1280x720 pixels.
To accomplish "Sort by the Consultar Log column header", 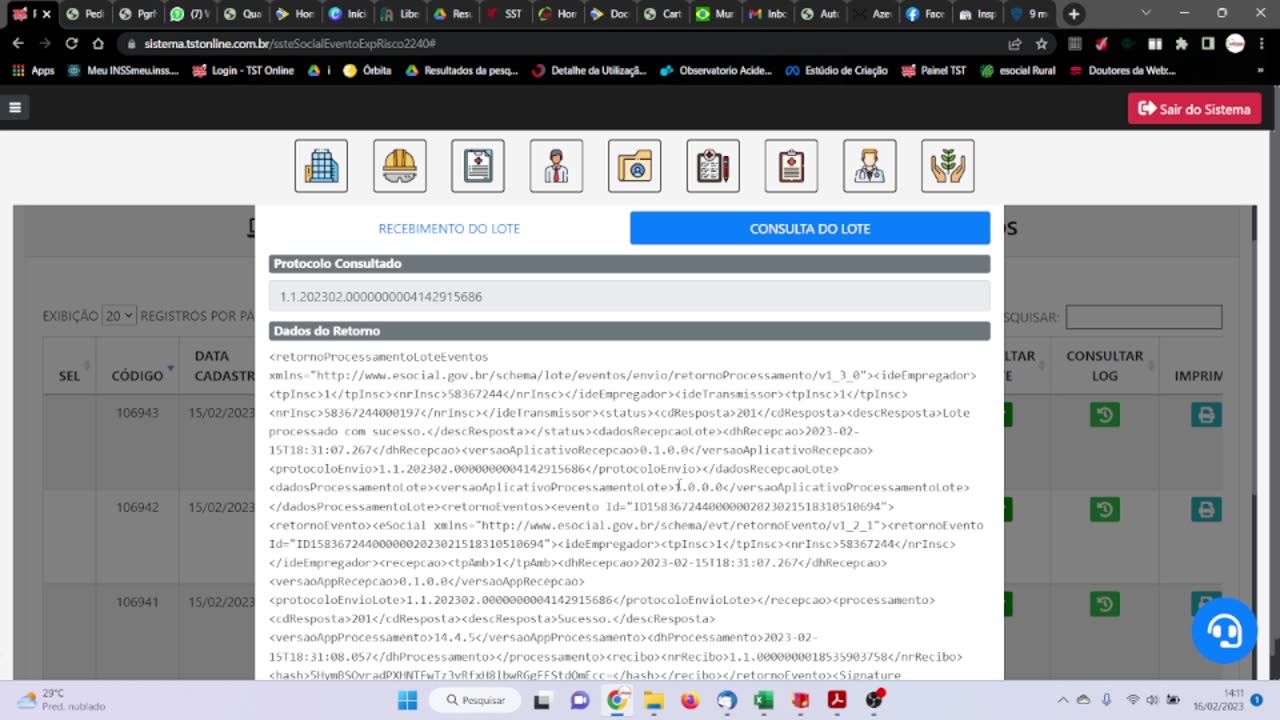I will click(1104, 365).
